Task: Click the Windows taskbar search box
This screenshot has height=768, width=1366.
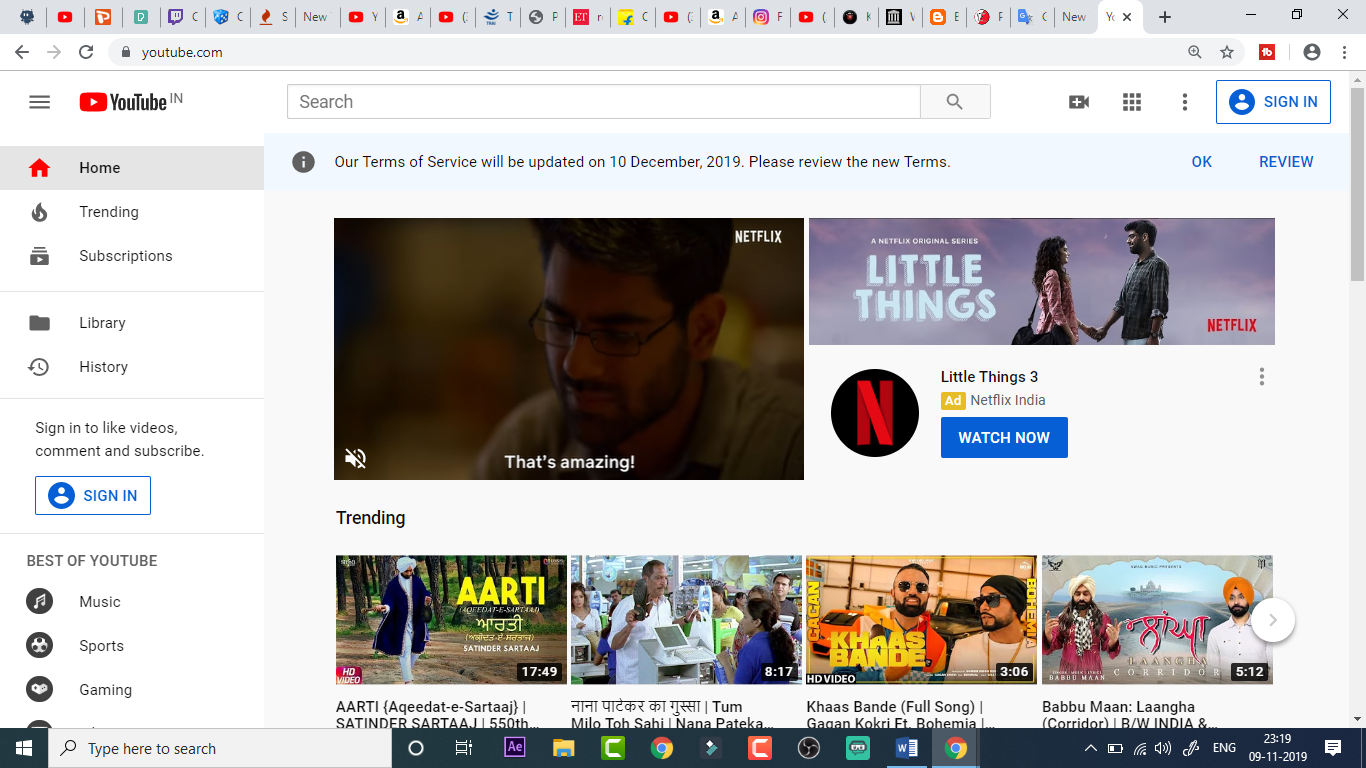Action: point(220,748)
